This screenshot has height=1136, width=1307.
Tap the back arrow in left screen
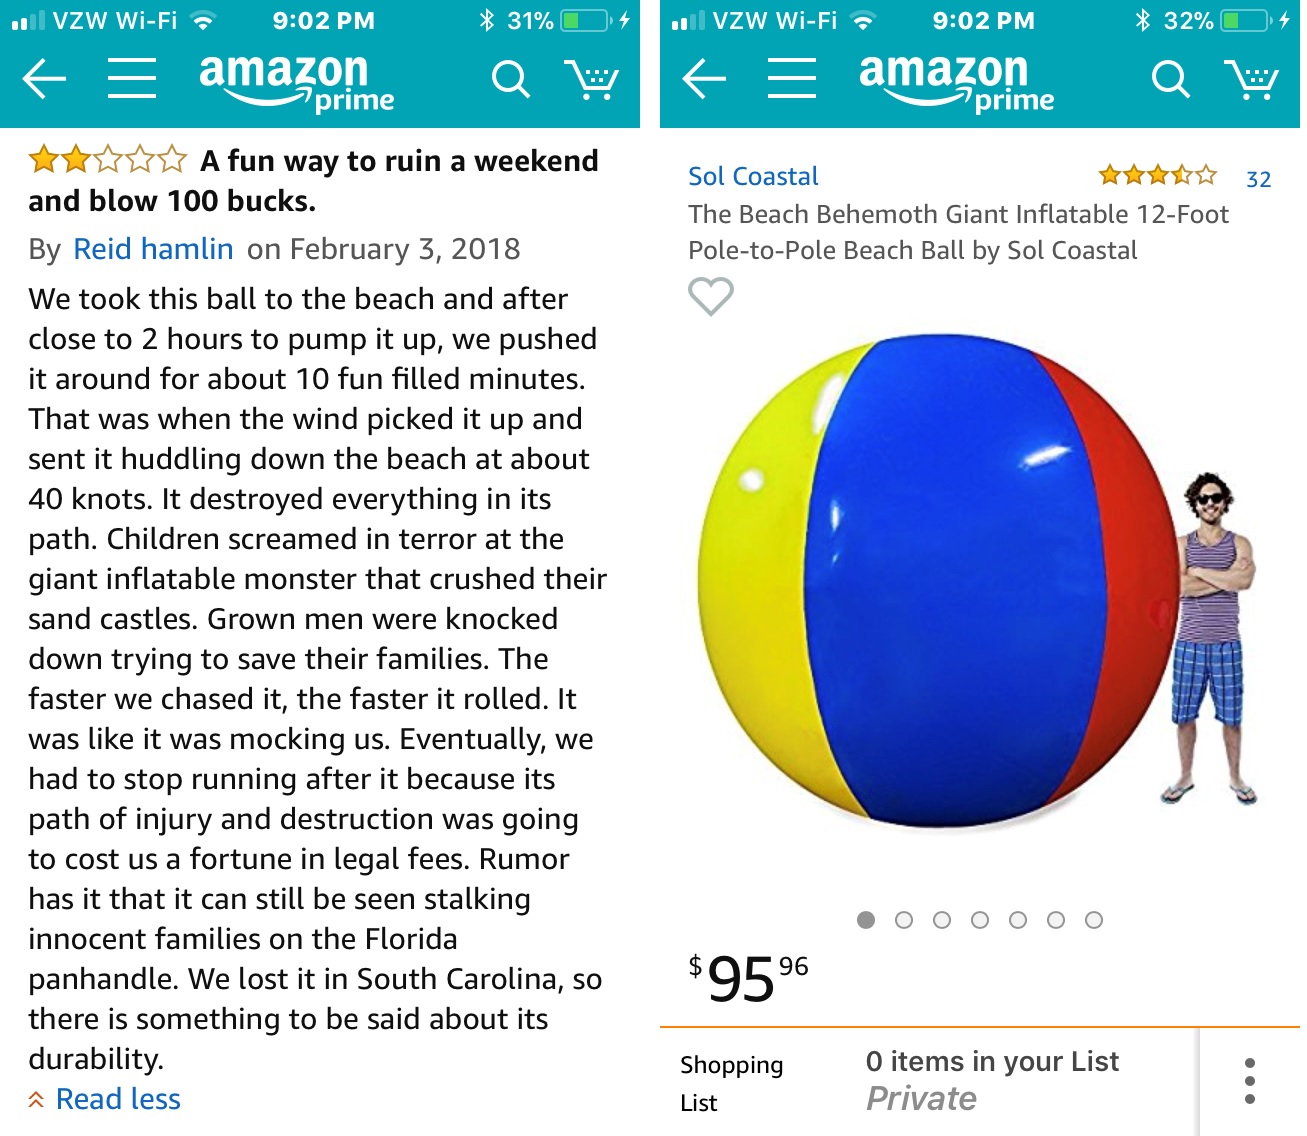tap(44, 79)
